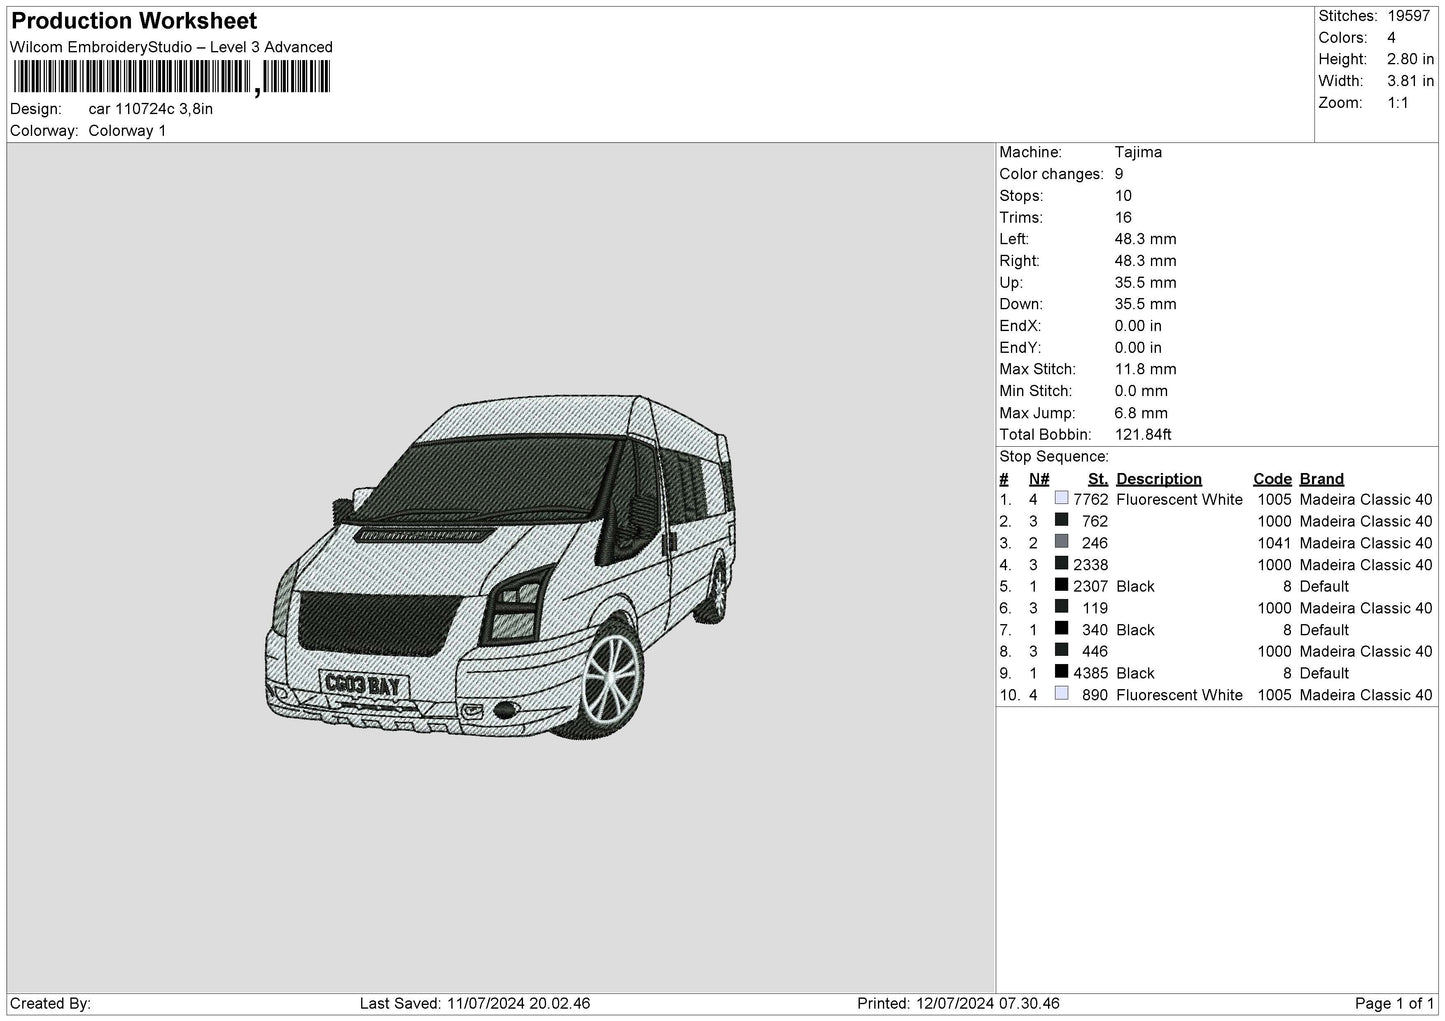Select the Up value '35.5 mm'
Image resolution: width=1445 pixels, height=1021 pixels.
[1145, 283]
